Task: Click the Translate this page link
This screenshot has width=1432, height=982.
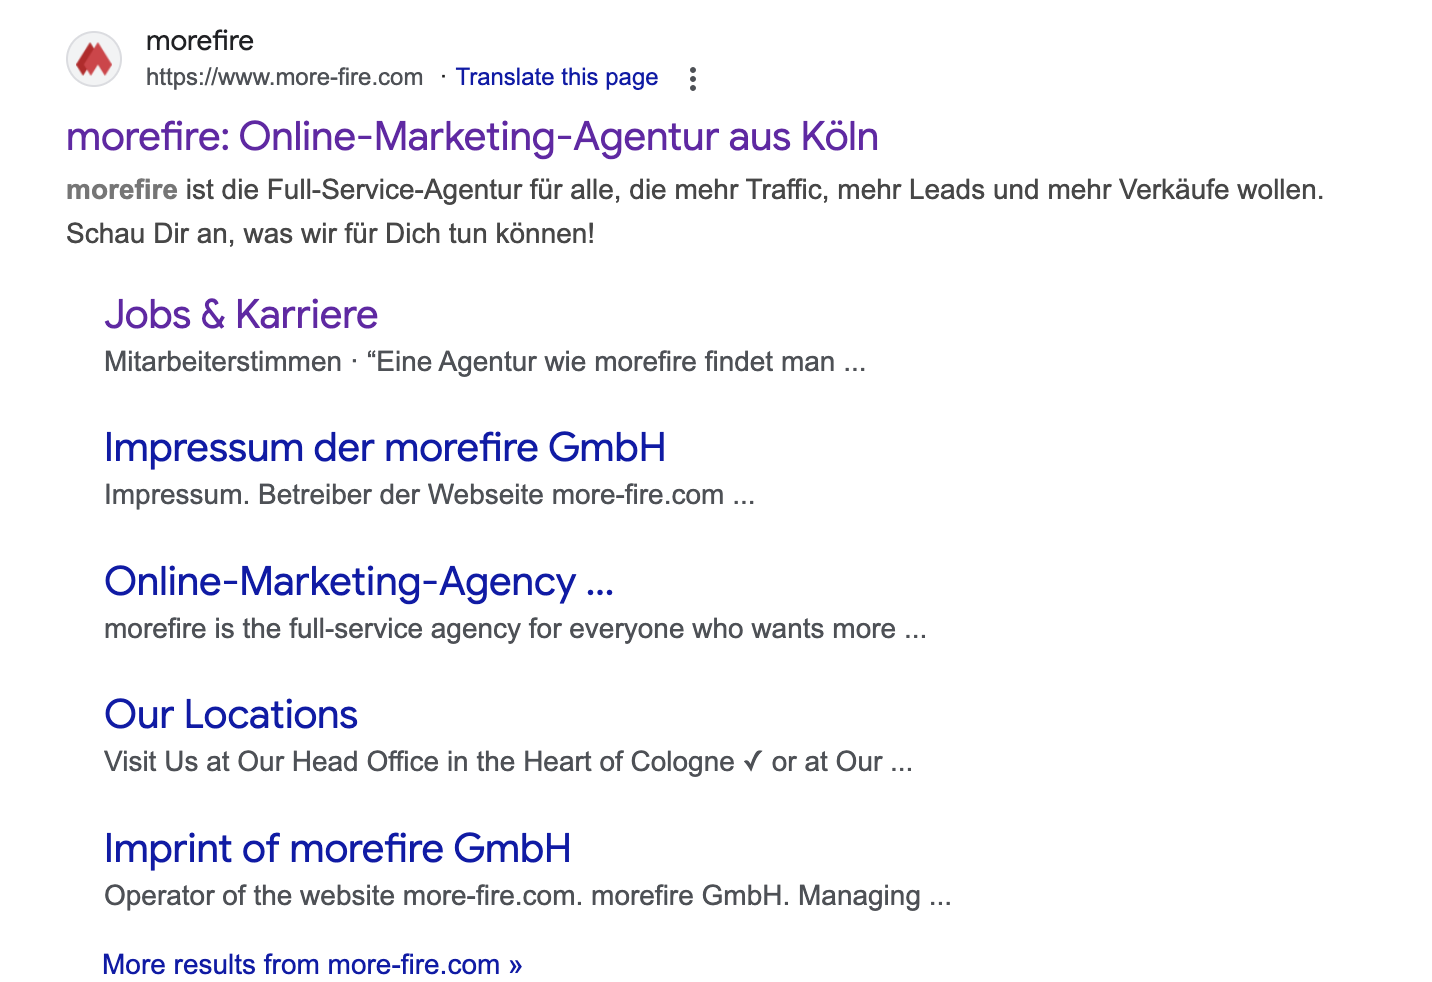Action: (x=556, y=77)
